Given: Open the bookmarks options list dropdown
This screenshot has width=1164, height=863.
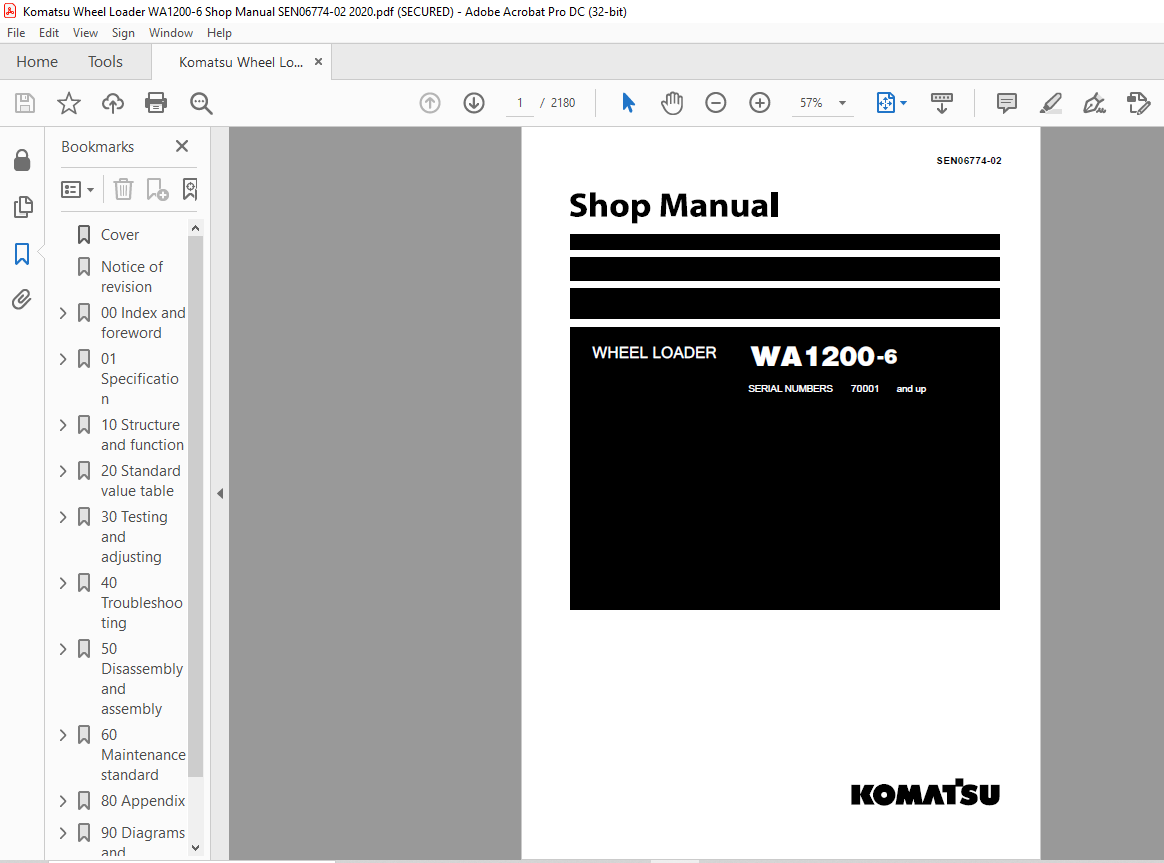Looking at the screenshot, I should coord(77,190).
